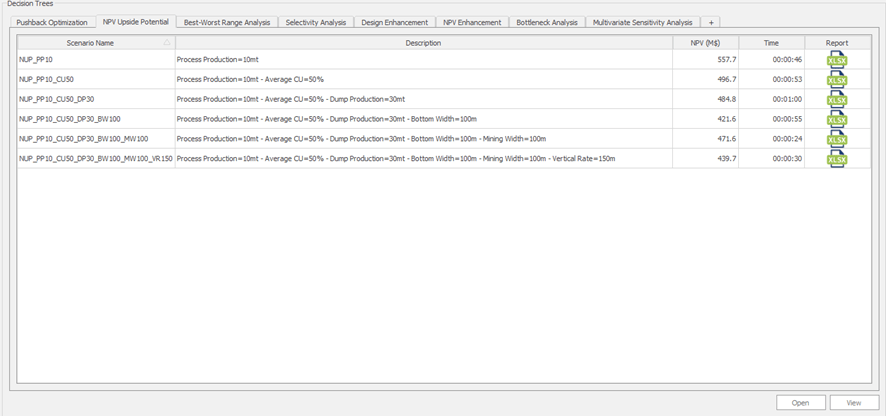This screenshot has width=886, height=416.
Task: Show the NPV Enhancement tab
Action: 472,22
